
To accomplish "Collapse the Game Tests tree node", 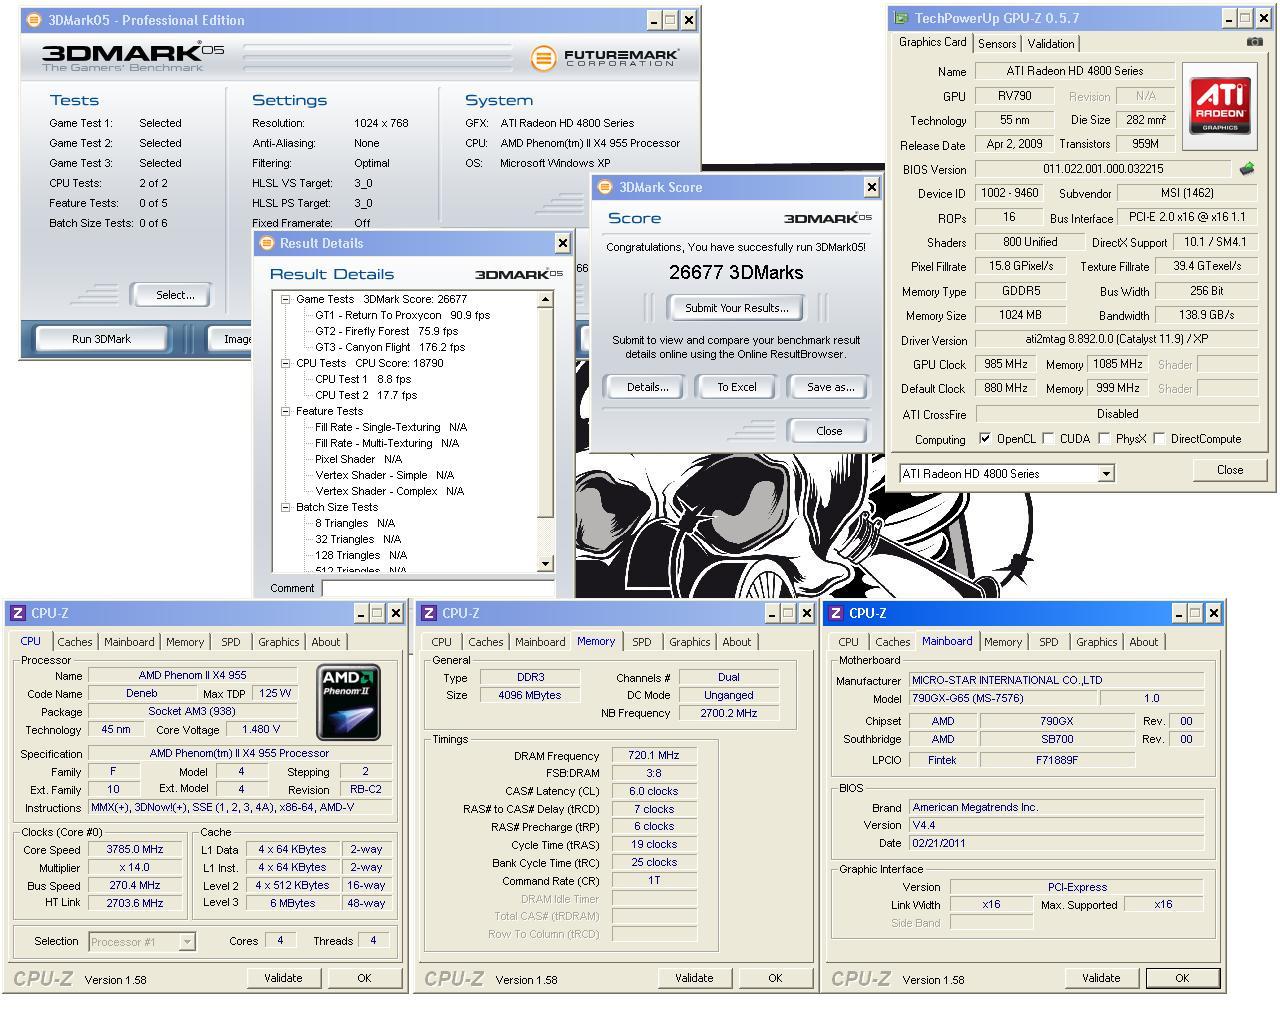I will pyautogui.click(x=285, y=299).
